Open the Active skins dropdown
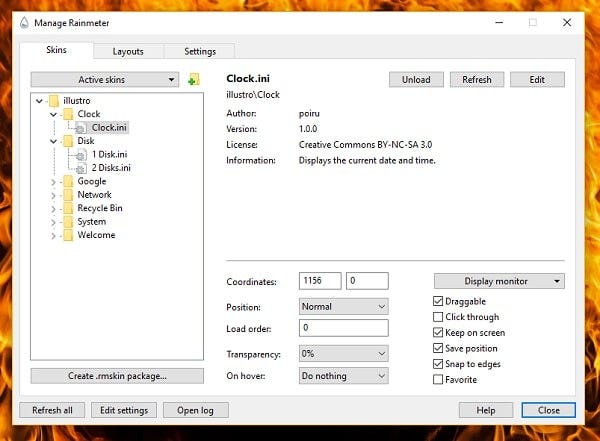The height and width of the screenshot is (441, 600). point(104,80)
